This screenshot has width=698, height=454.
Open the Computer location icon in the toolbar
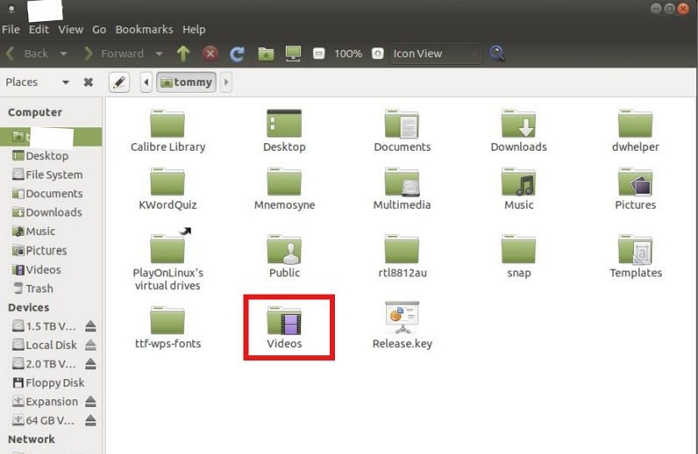(x=293, y=54)
